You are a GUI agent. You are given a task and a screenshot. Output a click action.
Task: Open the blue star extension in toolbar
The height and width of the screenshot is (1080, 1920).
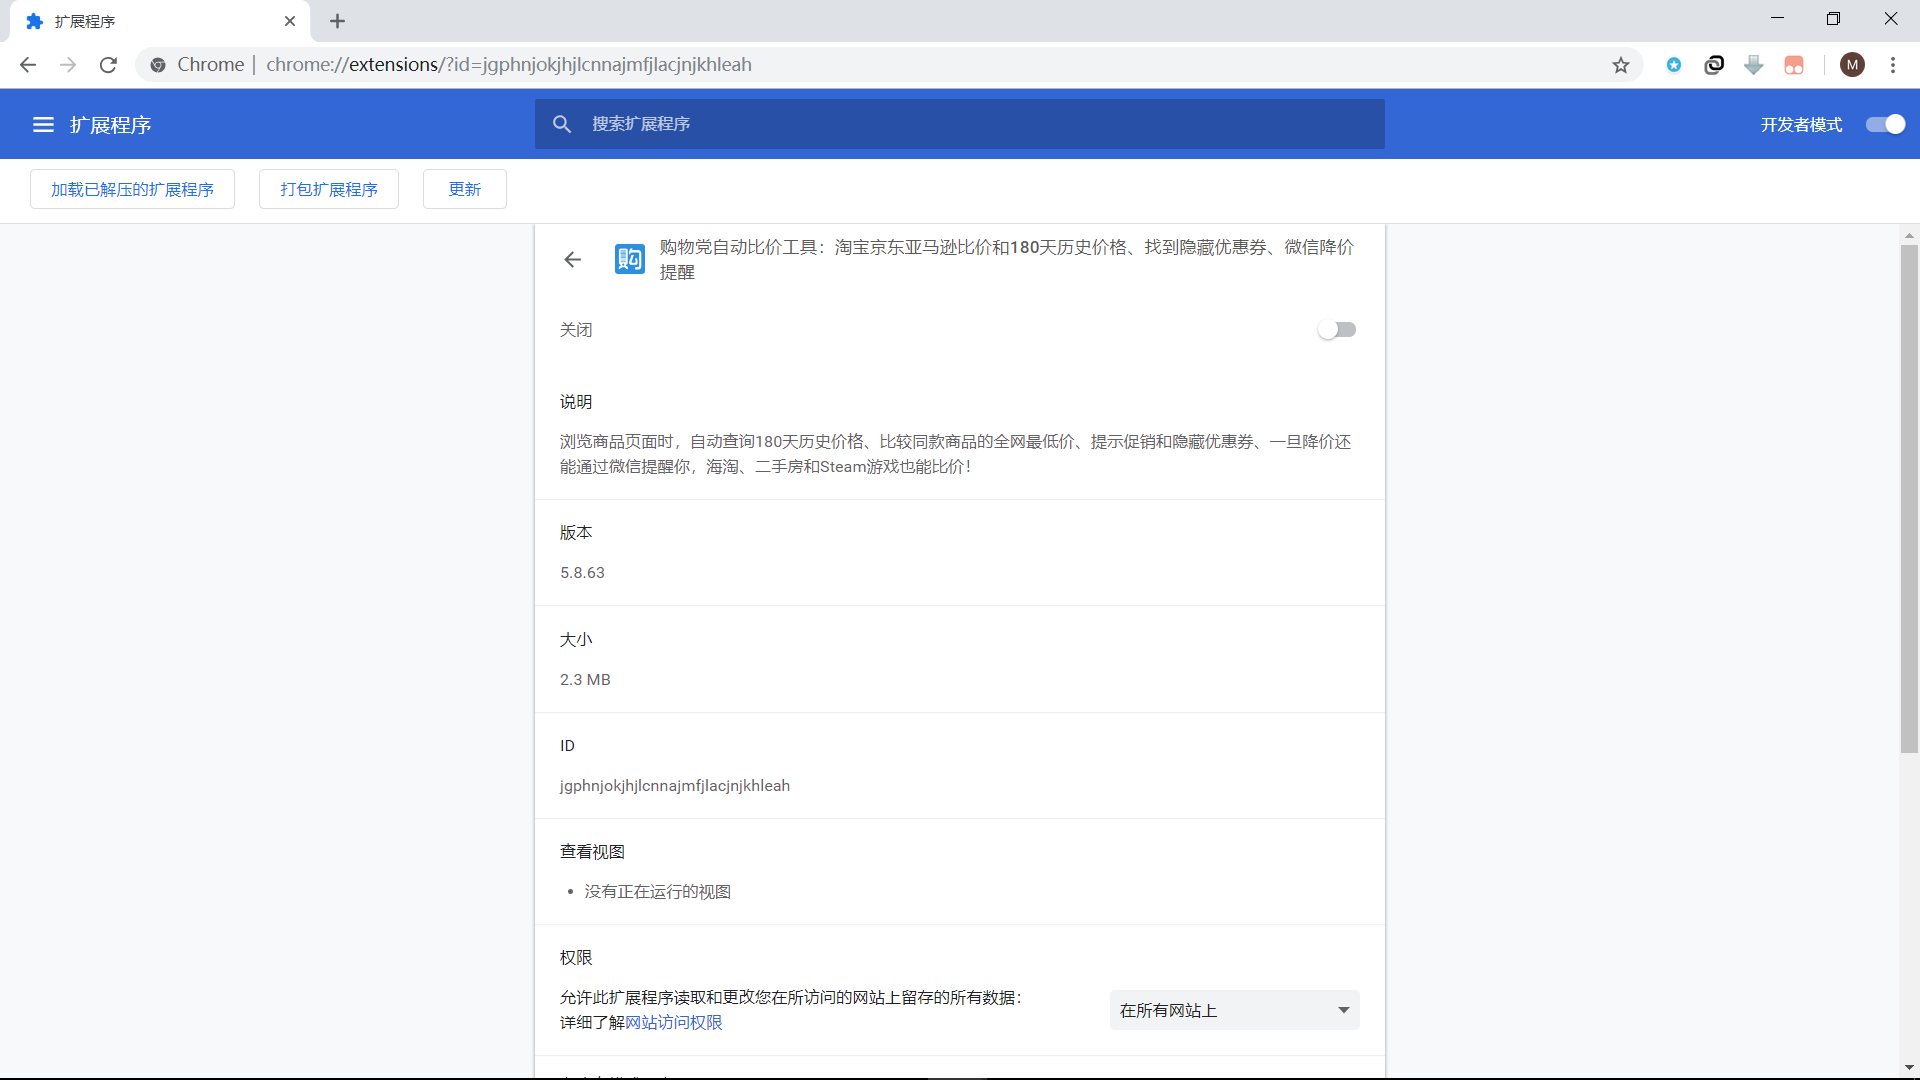pyautogui.click(x=1674, y=65)
